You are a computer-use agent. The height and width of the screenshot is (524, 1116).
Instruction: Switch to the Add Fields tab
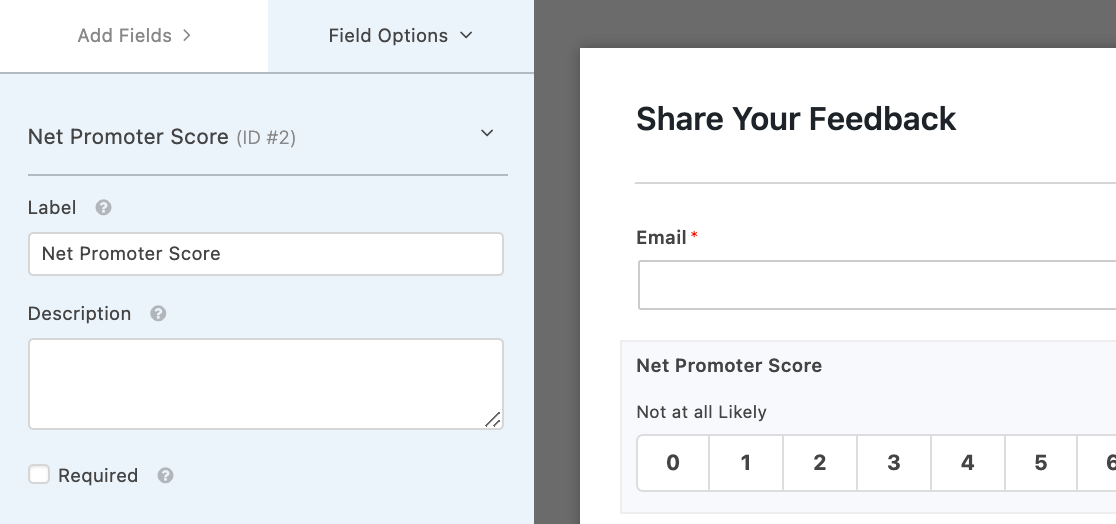134,36
